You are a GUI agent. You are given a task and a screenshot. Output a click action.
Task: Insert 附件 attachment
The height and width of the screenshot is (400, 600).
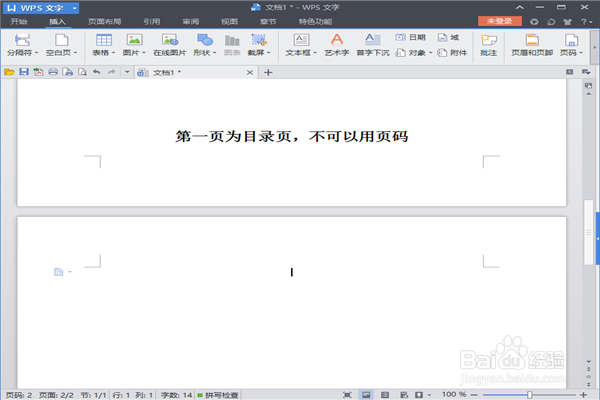coord(452,52)
